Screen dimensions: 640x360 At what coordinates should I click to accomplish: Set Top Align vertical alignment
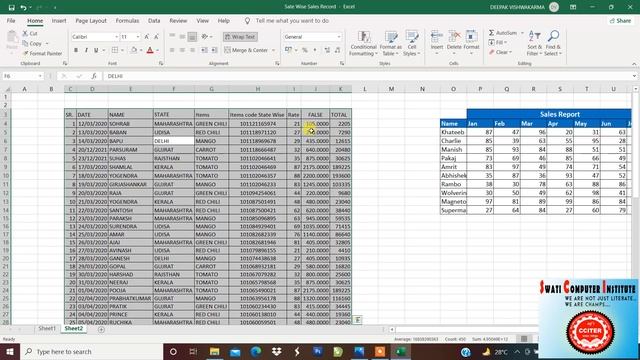point(172,37)
